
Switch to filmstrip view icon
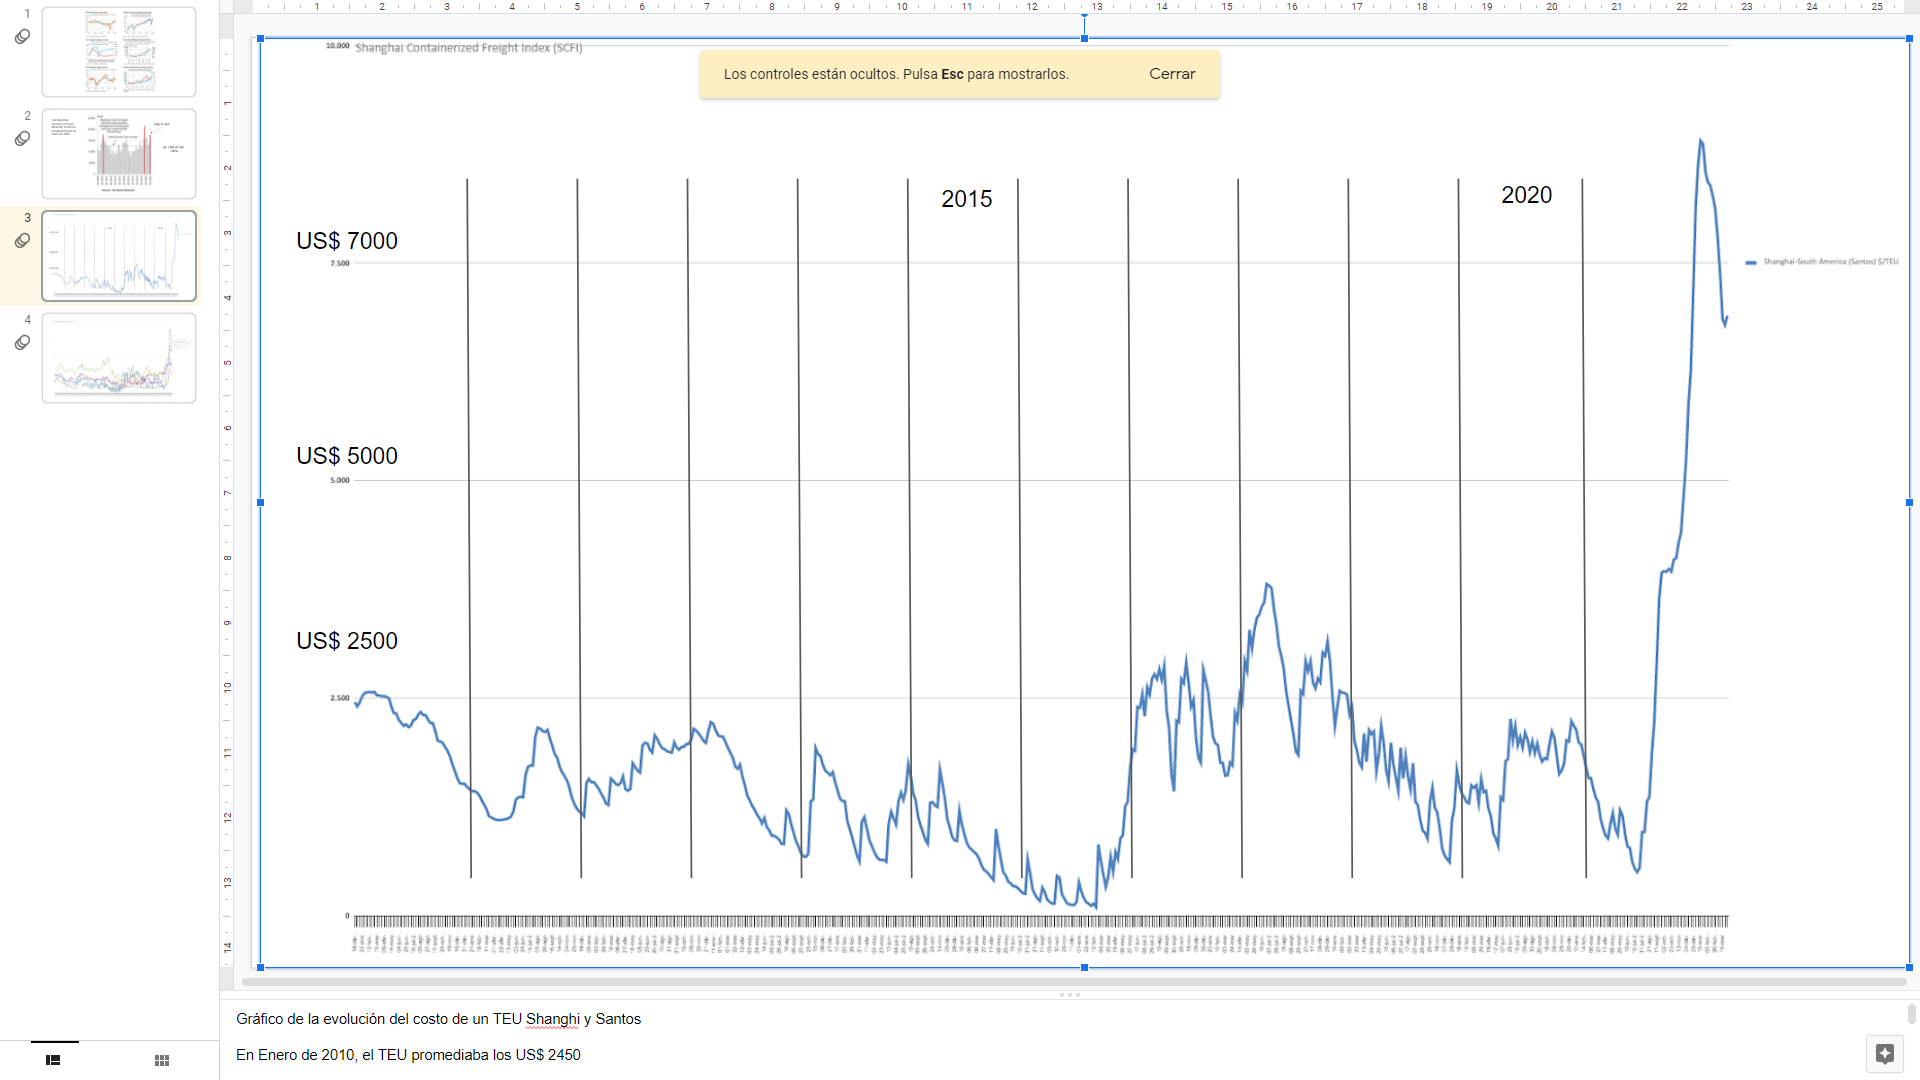tap(54, 1060)
